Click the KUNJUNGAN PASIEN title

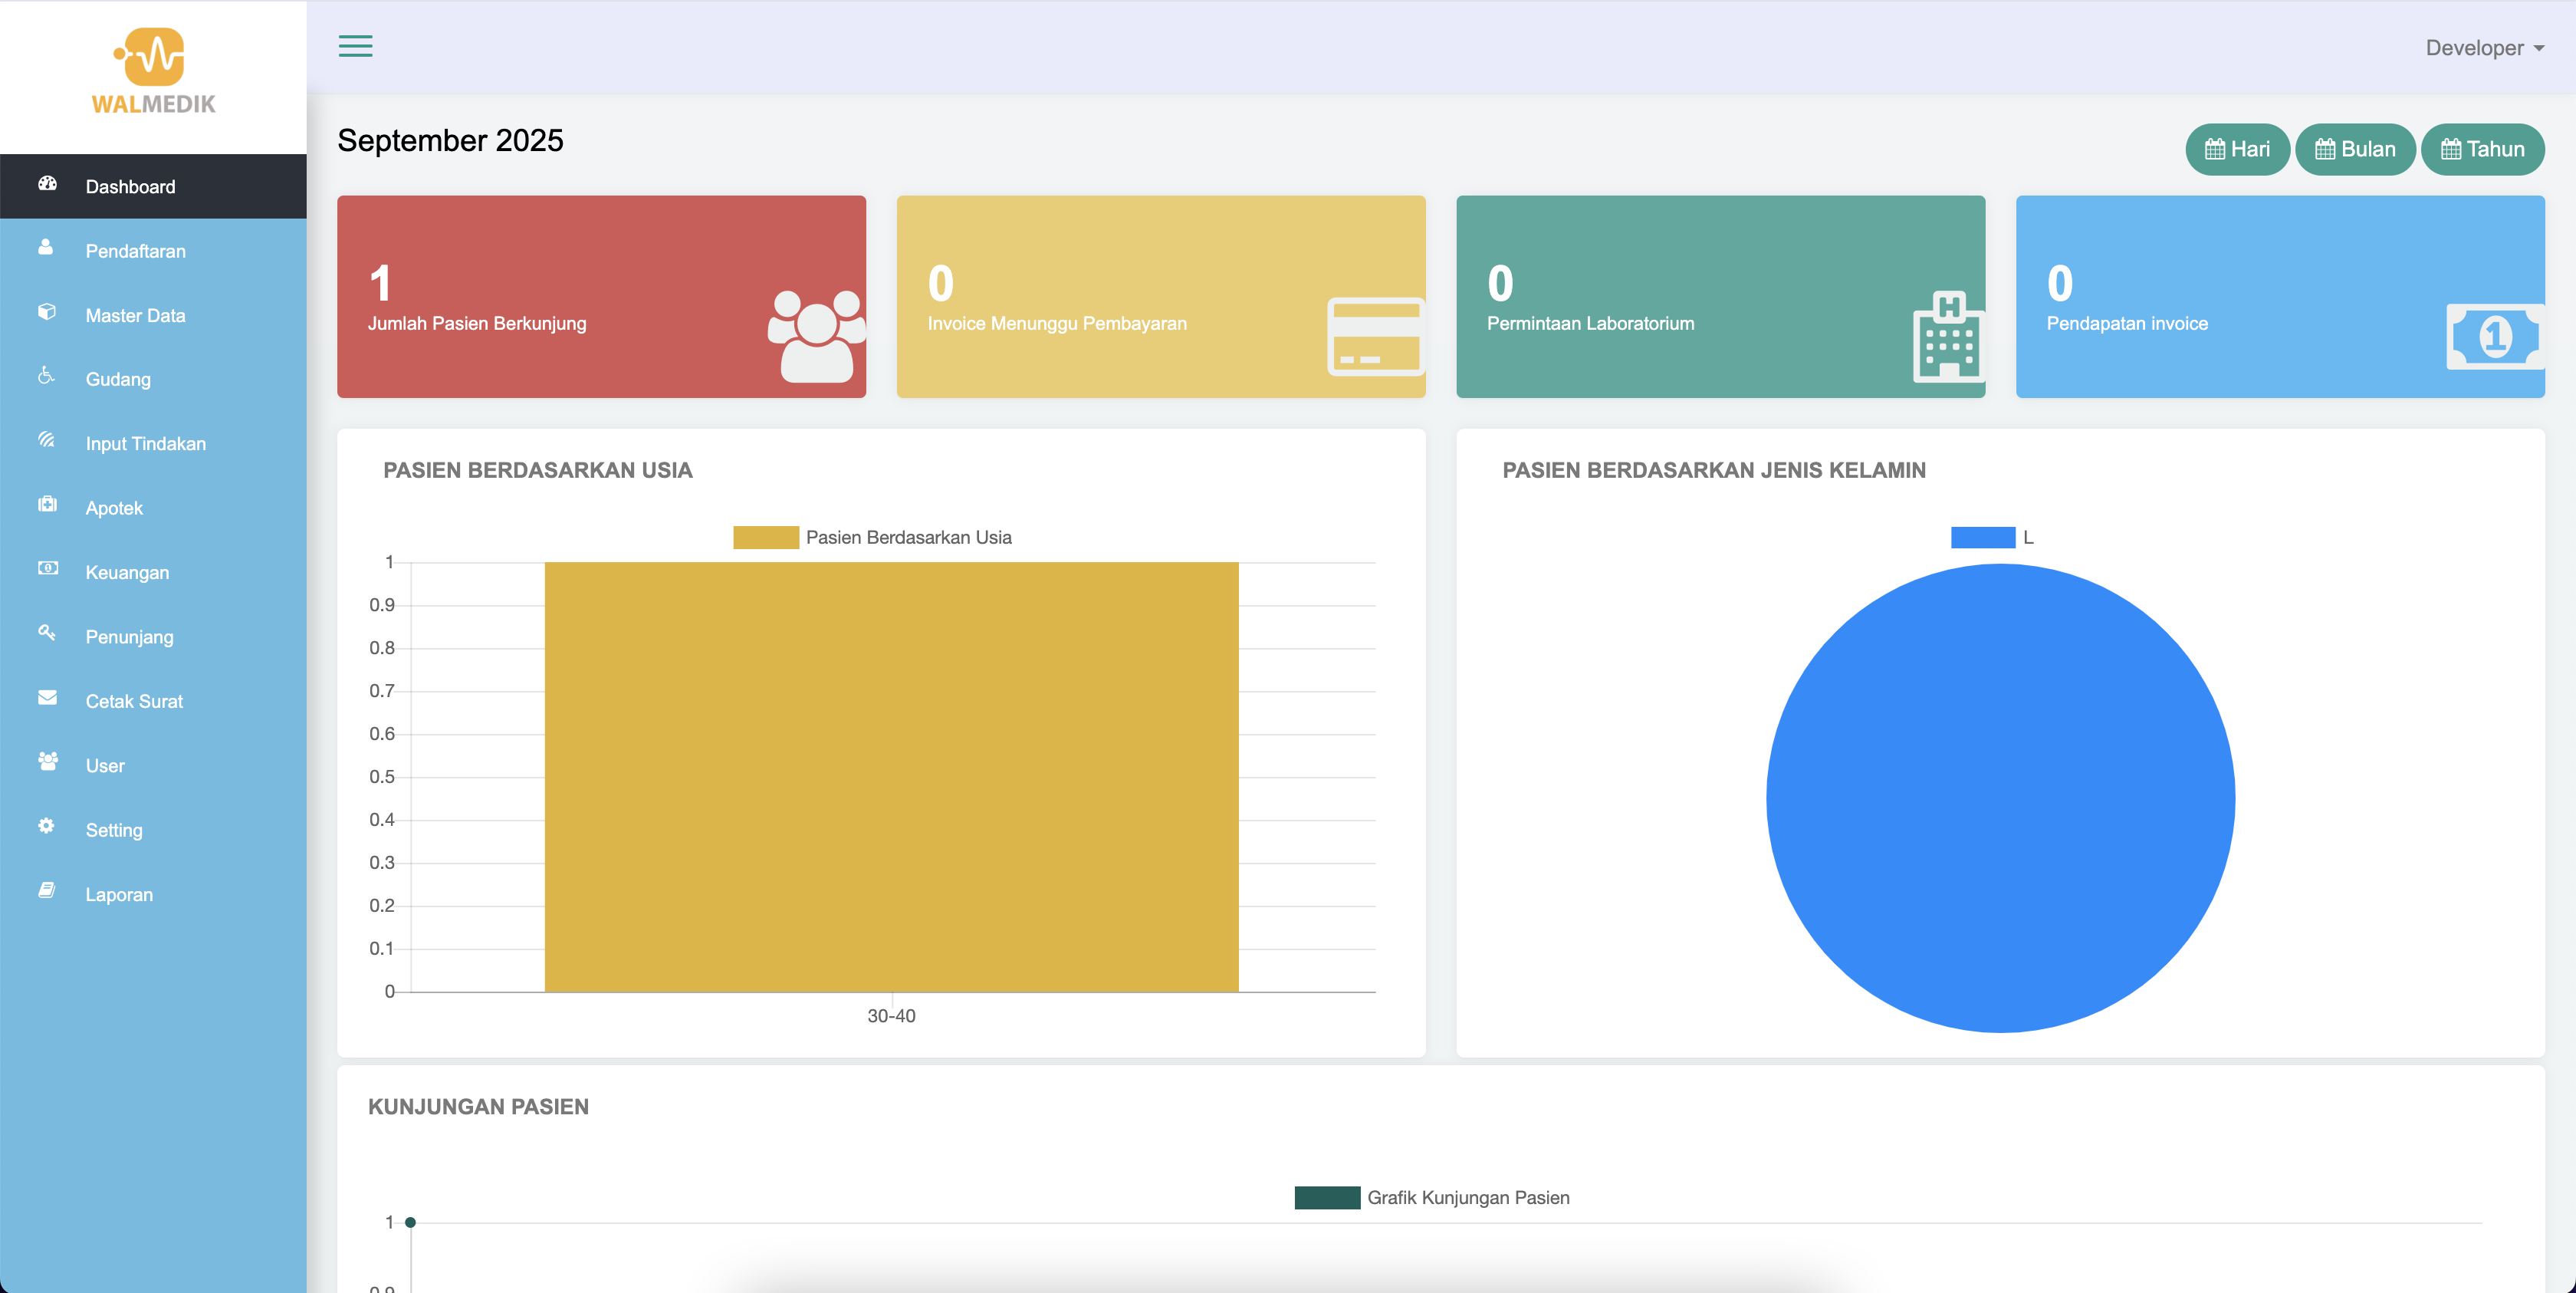[x=478, y=1107]
